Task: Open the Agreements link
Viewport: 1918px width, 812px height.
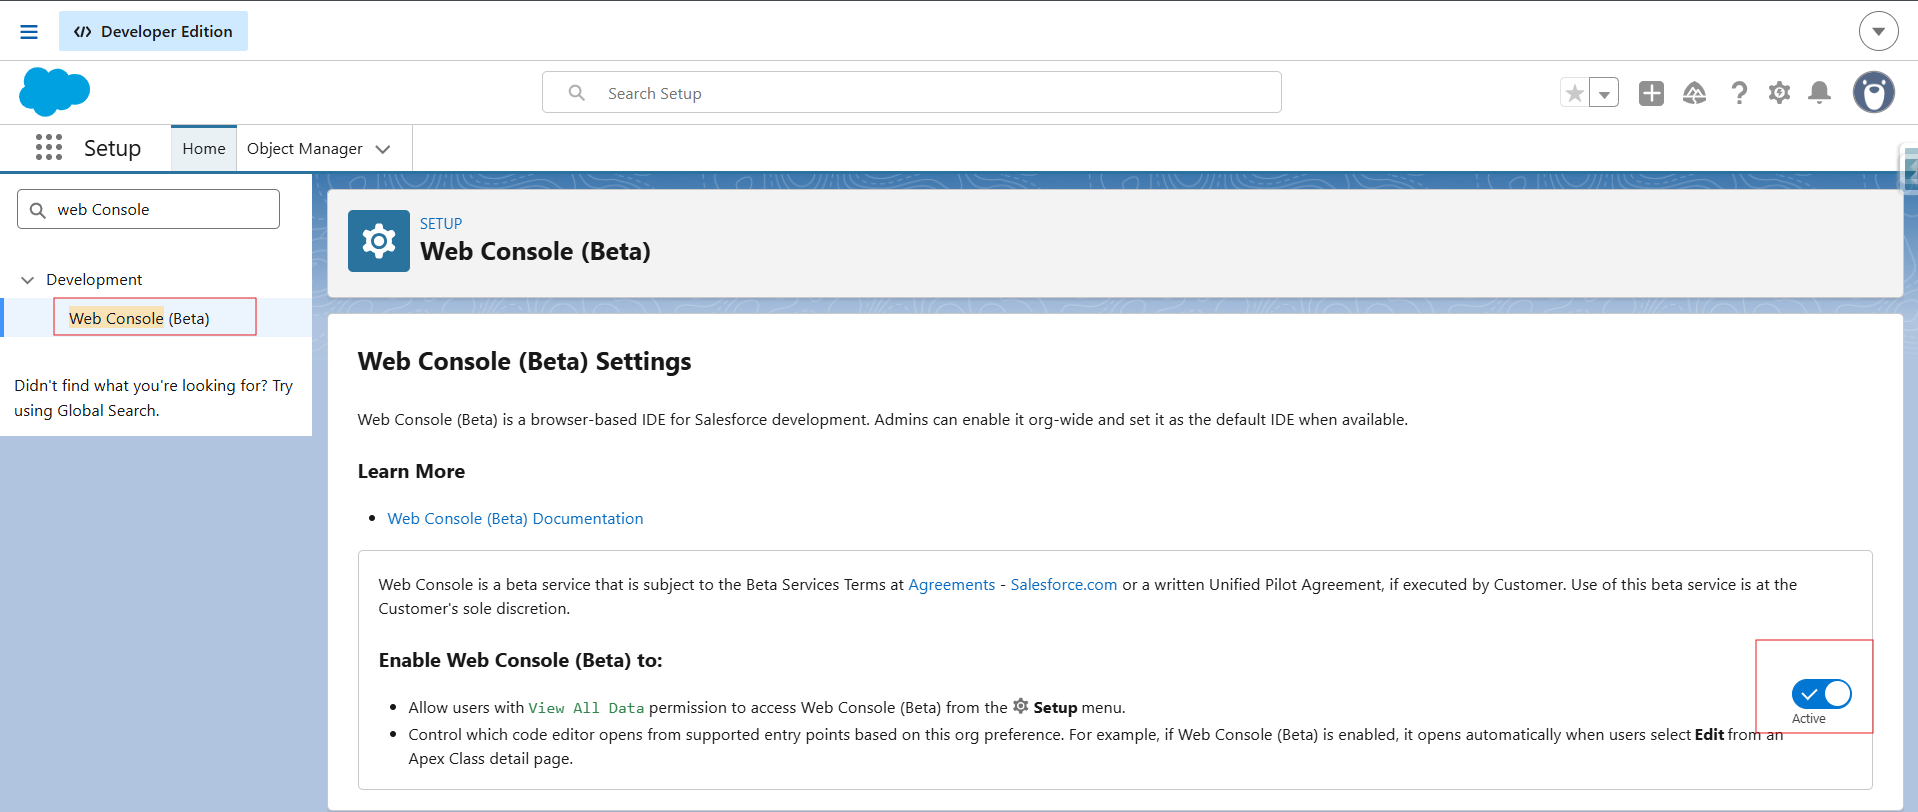Action: (951, 584)
